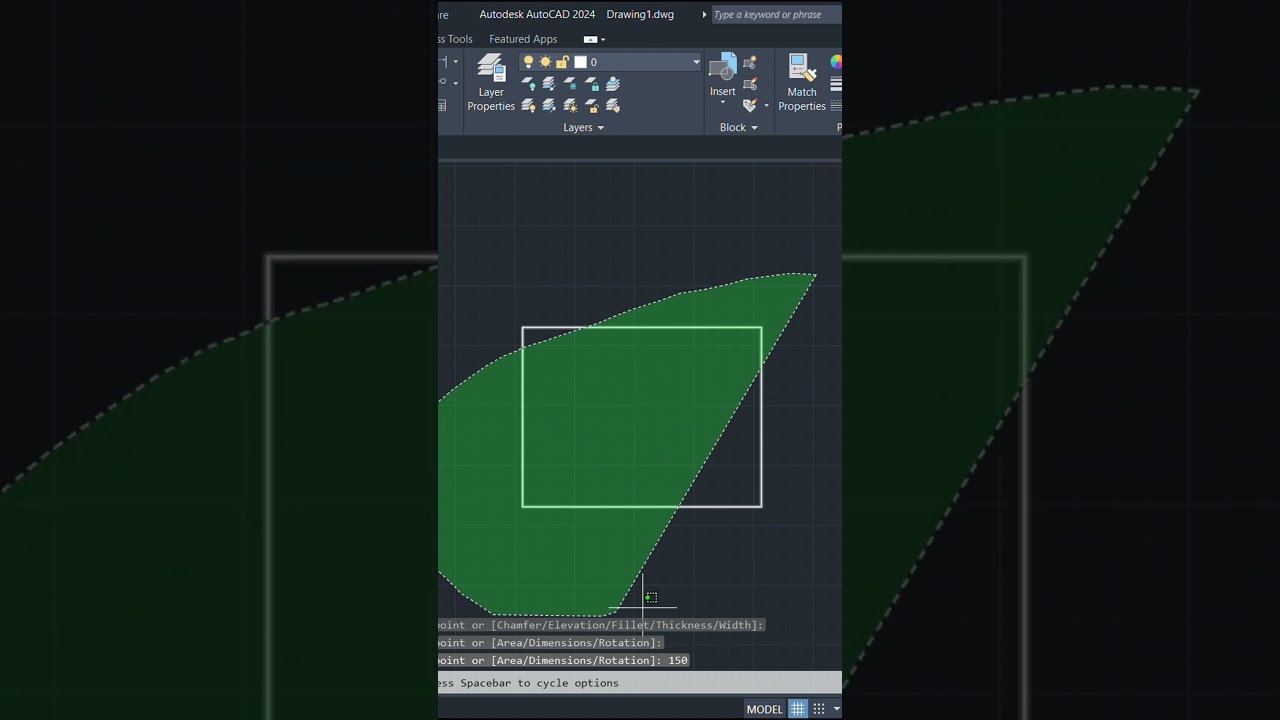Click the MODEL space button
The image size is (1280, 720).
coord(764,709)
